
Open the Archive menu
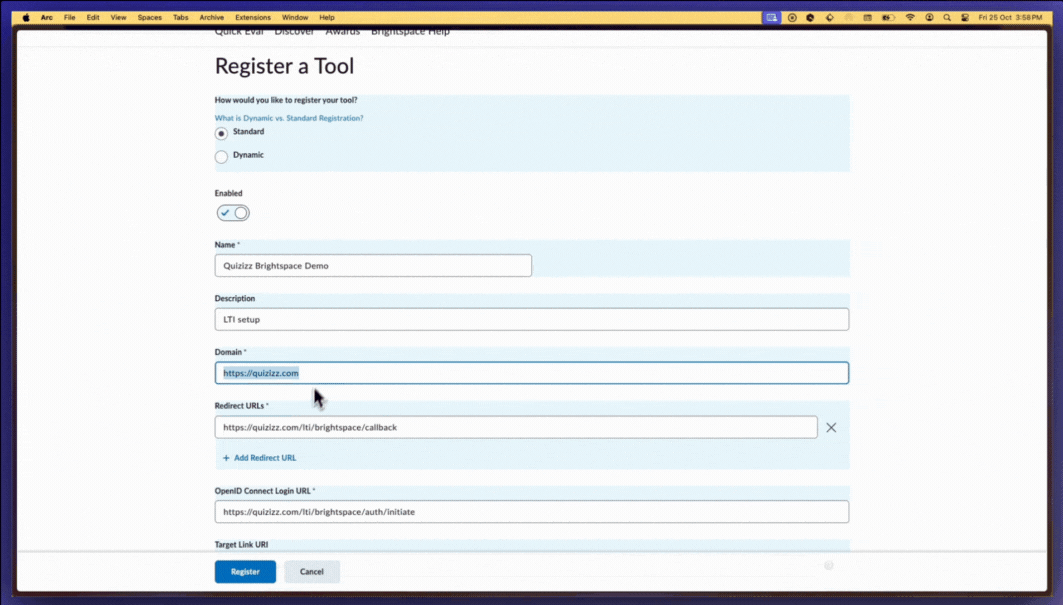pyautogui.click(x=212, y=18)
